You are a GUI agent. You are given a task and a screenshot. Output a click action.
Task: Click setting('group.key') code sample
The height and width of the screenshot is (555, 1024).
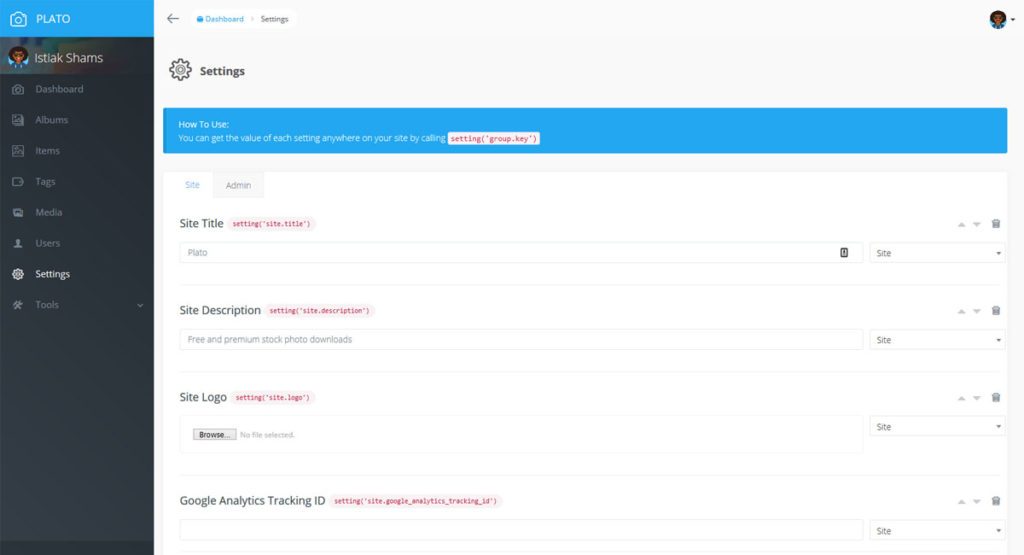[x=494, y=138]
